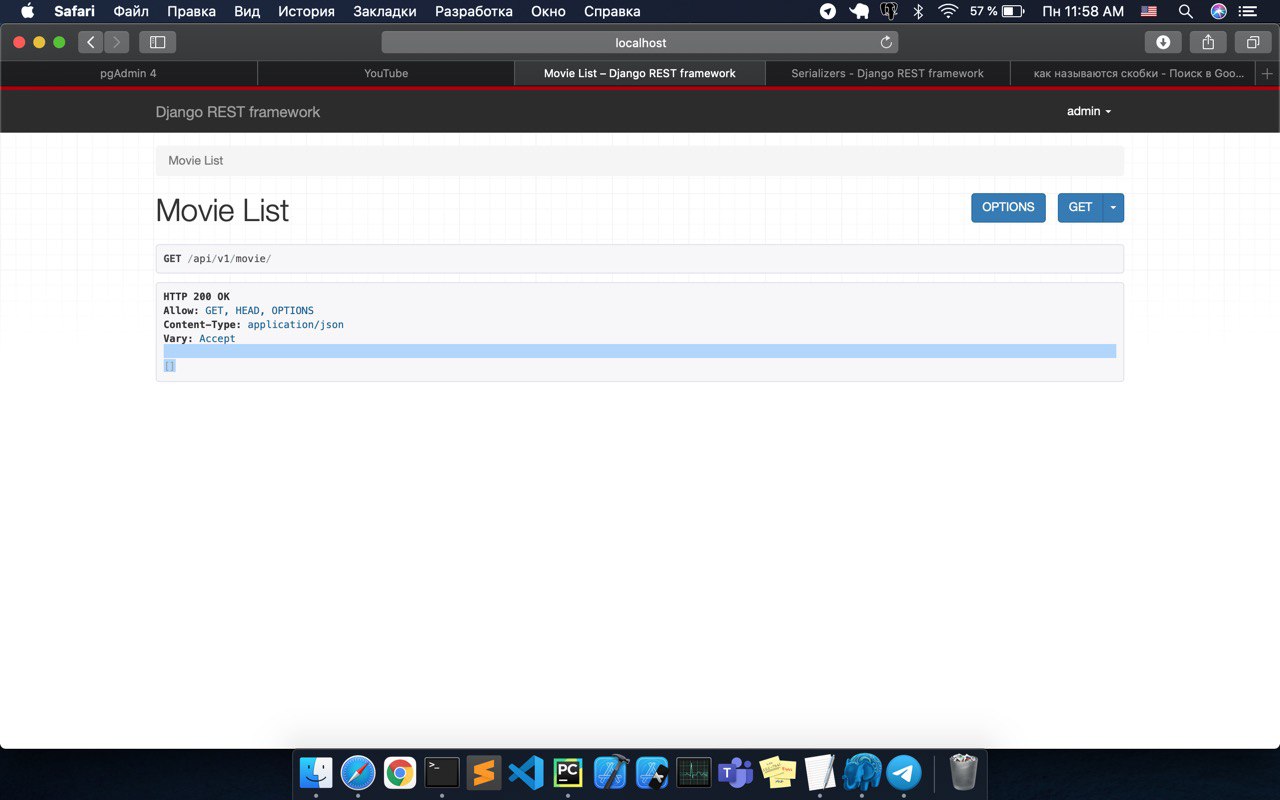
Task: Click the battery 57 % indicator
Action: 997,12
